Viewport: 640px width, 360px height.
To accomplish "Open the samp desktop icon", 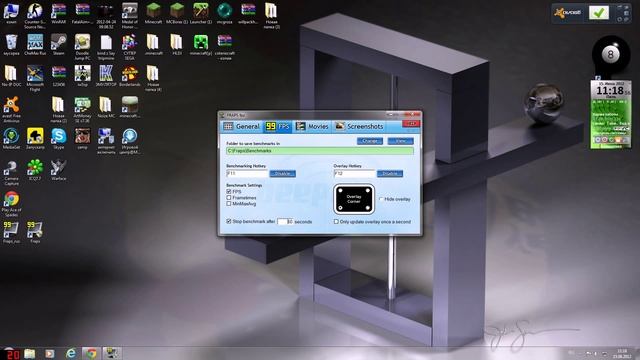I will coord(82,138).
